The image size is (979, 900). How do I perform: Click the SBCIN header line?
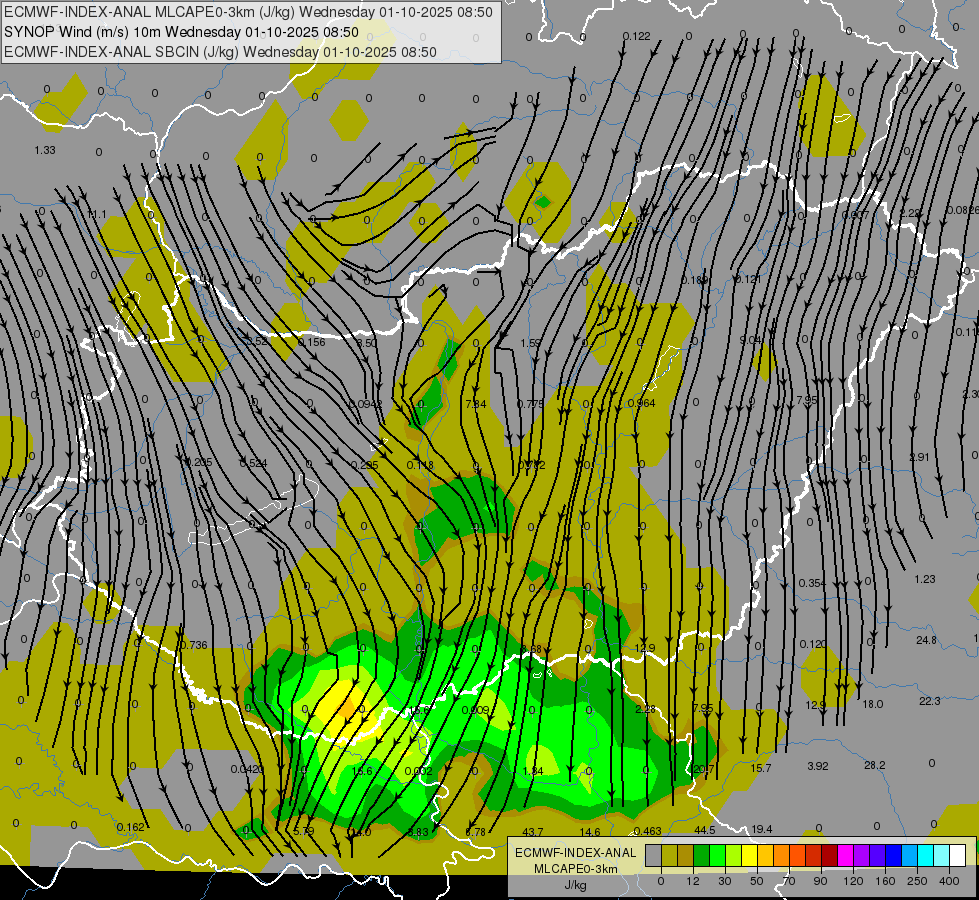coord(220,52)
